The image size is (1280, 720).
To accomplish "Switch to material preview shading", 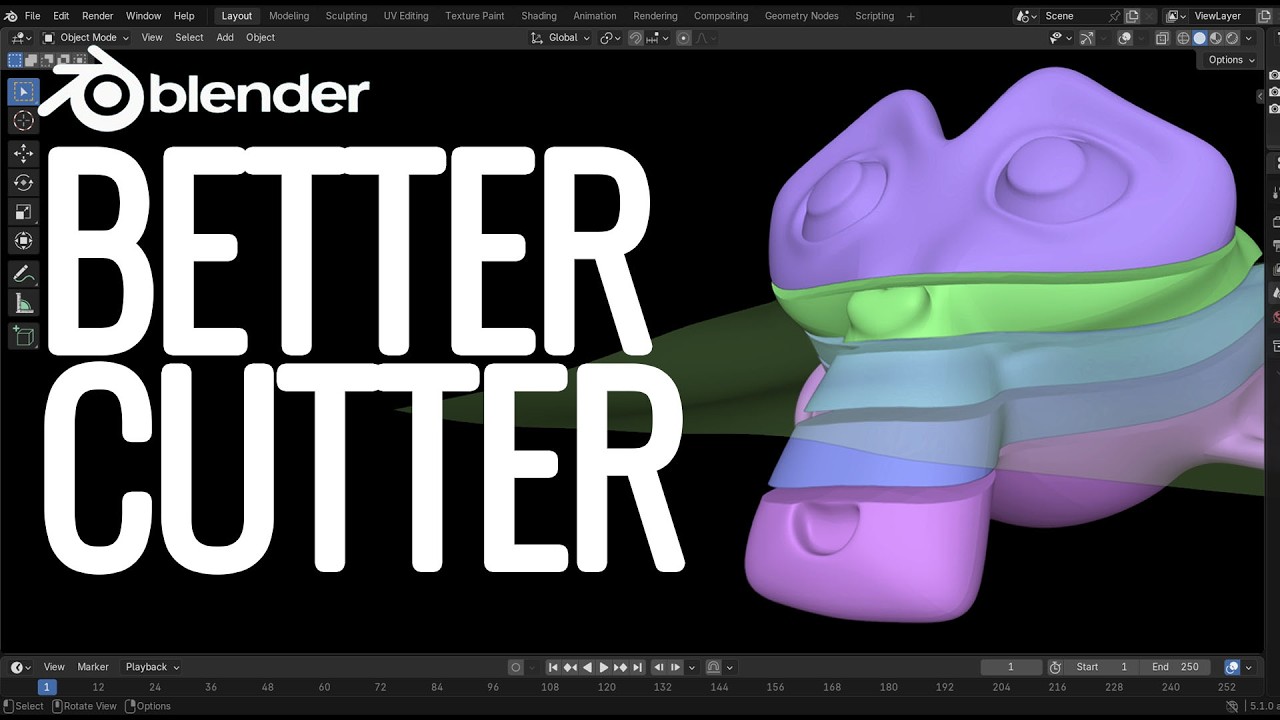I will (x=1215, y=38).
